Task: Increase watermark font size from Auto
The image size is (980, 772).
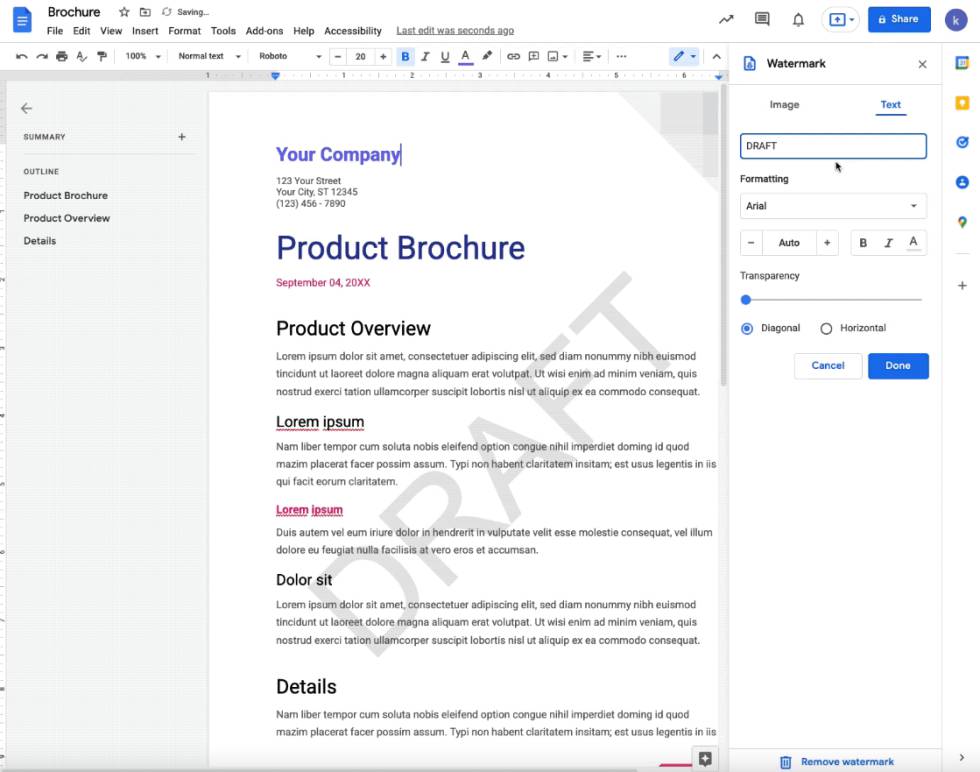Action: point(827,243)
